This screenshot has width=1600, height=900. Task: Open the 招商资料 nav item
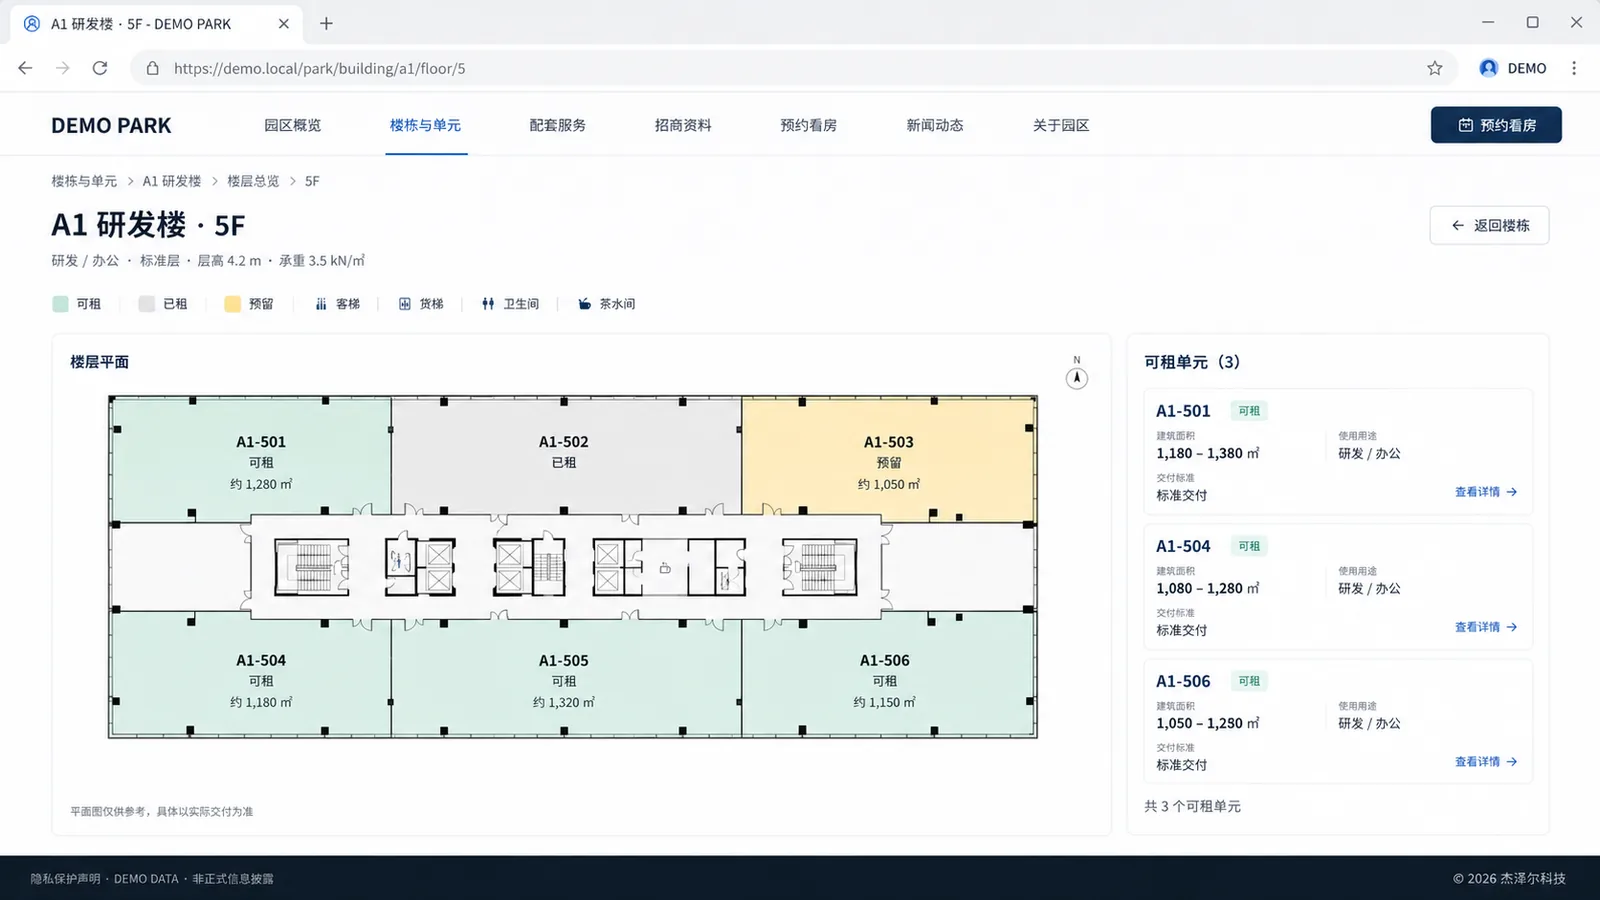(683, 125)
